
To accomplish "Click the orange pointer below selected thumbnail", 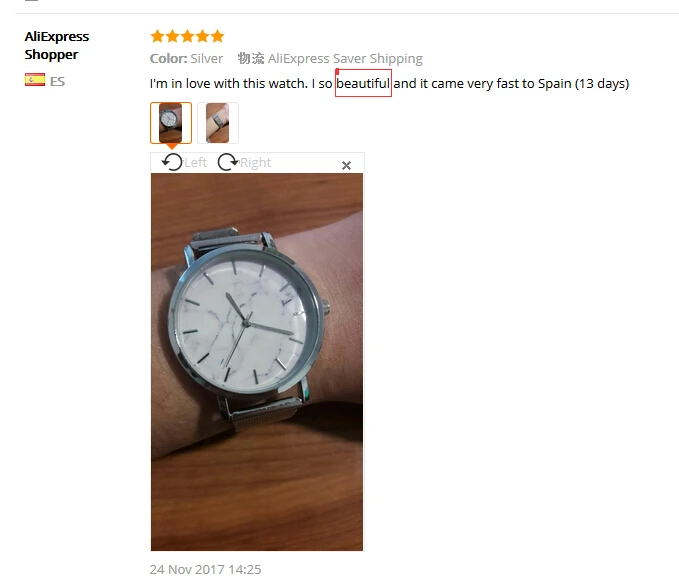I will tap(171, 146).
